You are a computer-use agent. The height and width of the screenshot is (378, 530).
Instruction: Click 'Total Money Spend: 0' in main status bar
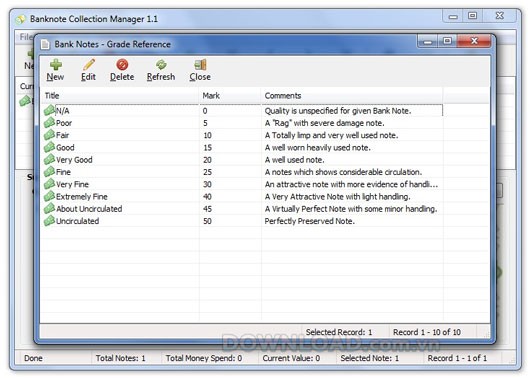[x=204, y=358]
